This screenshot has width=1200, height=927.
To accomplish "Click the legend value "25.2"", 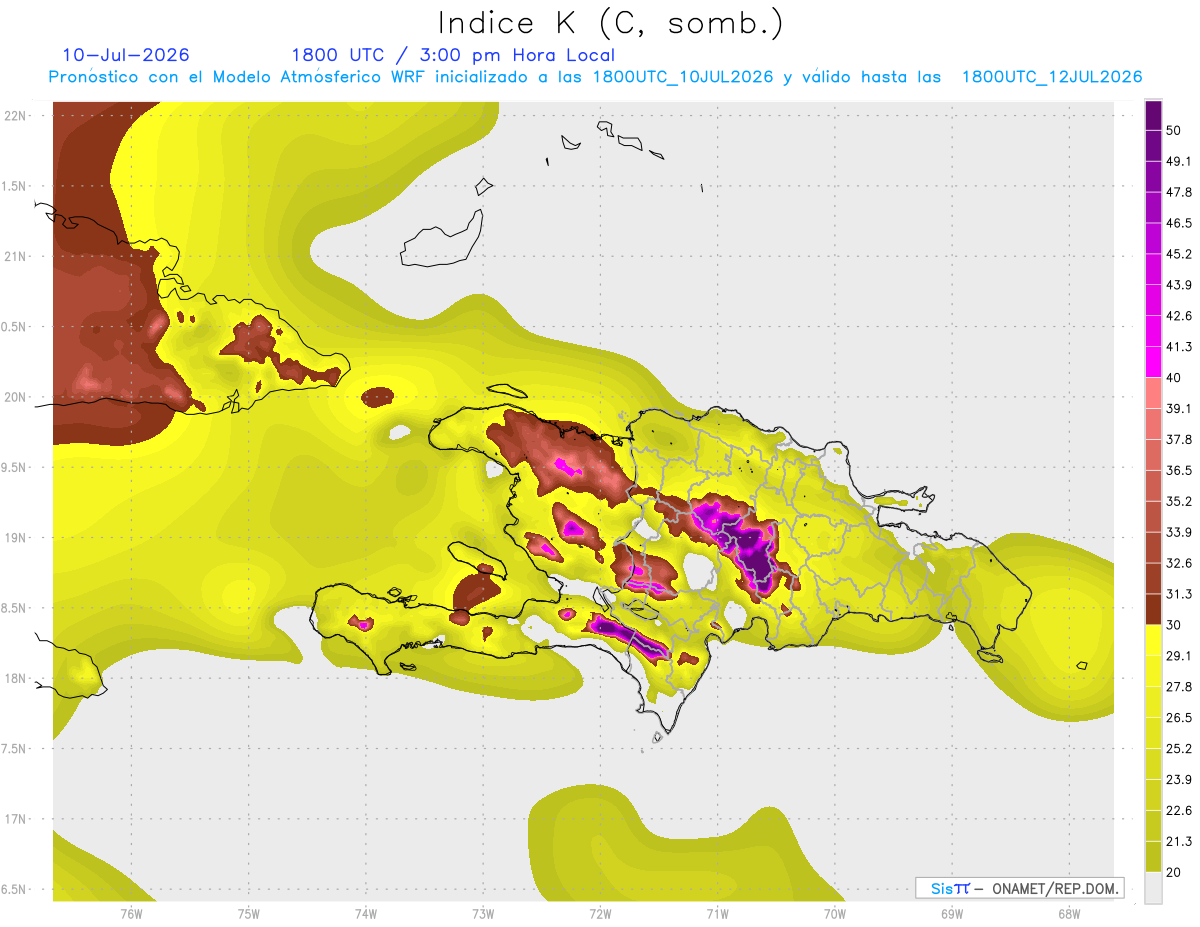I will click(x=1179, y=748).
